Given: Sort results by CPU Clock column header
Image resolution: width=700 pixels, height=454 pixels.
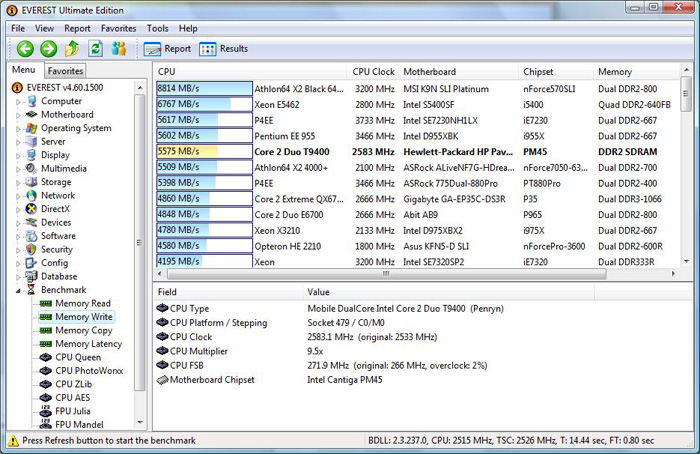Looking at the screenshot, I should click(373, 72).
